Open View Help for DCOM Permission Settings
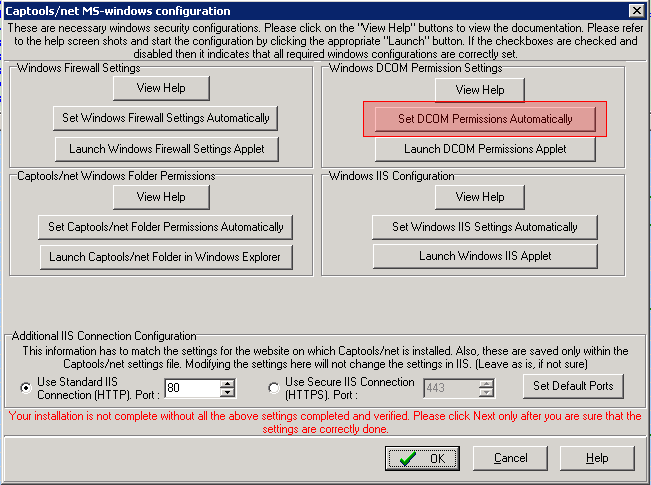Image resolution: width=651 pixels, height=485 pixels. [x=480, y=90]
